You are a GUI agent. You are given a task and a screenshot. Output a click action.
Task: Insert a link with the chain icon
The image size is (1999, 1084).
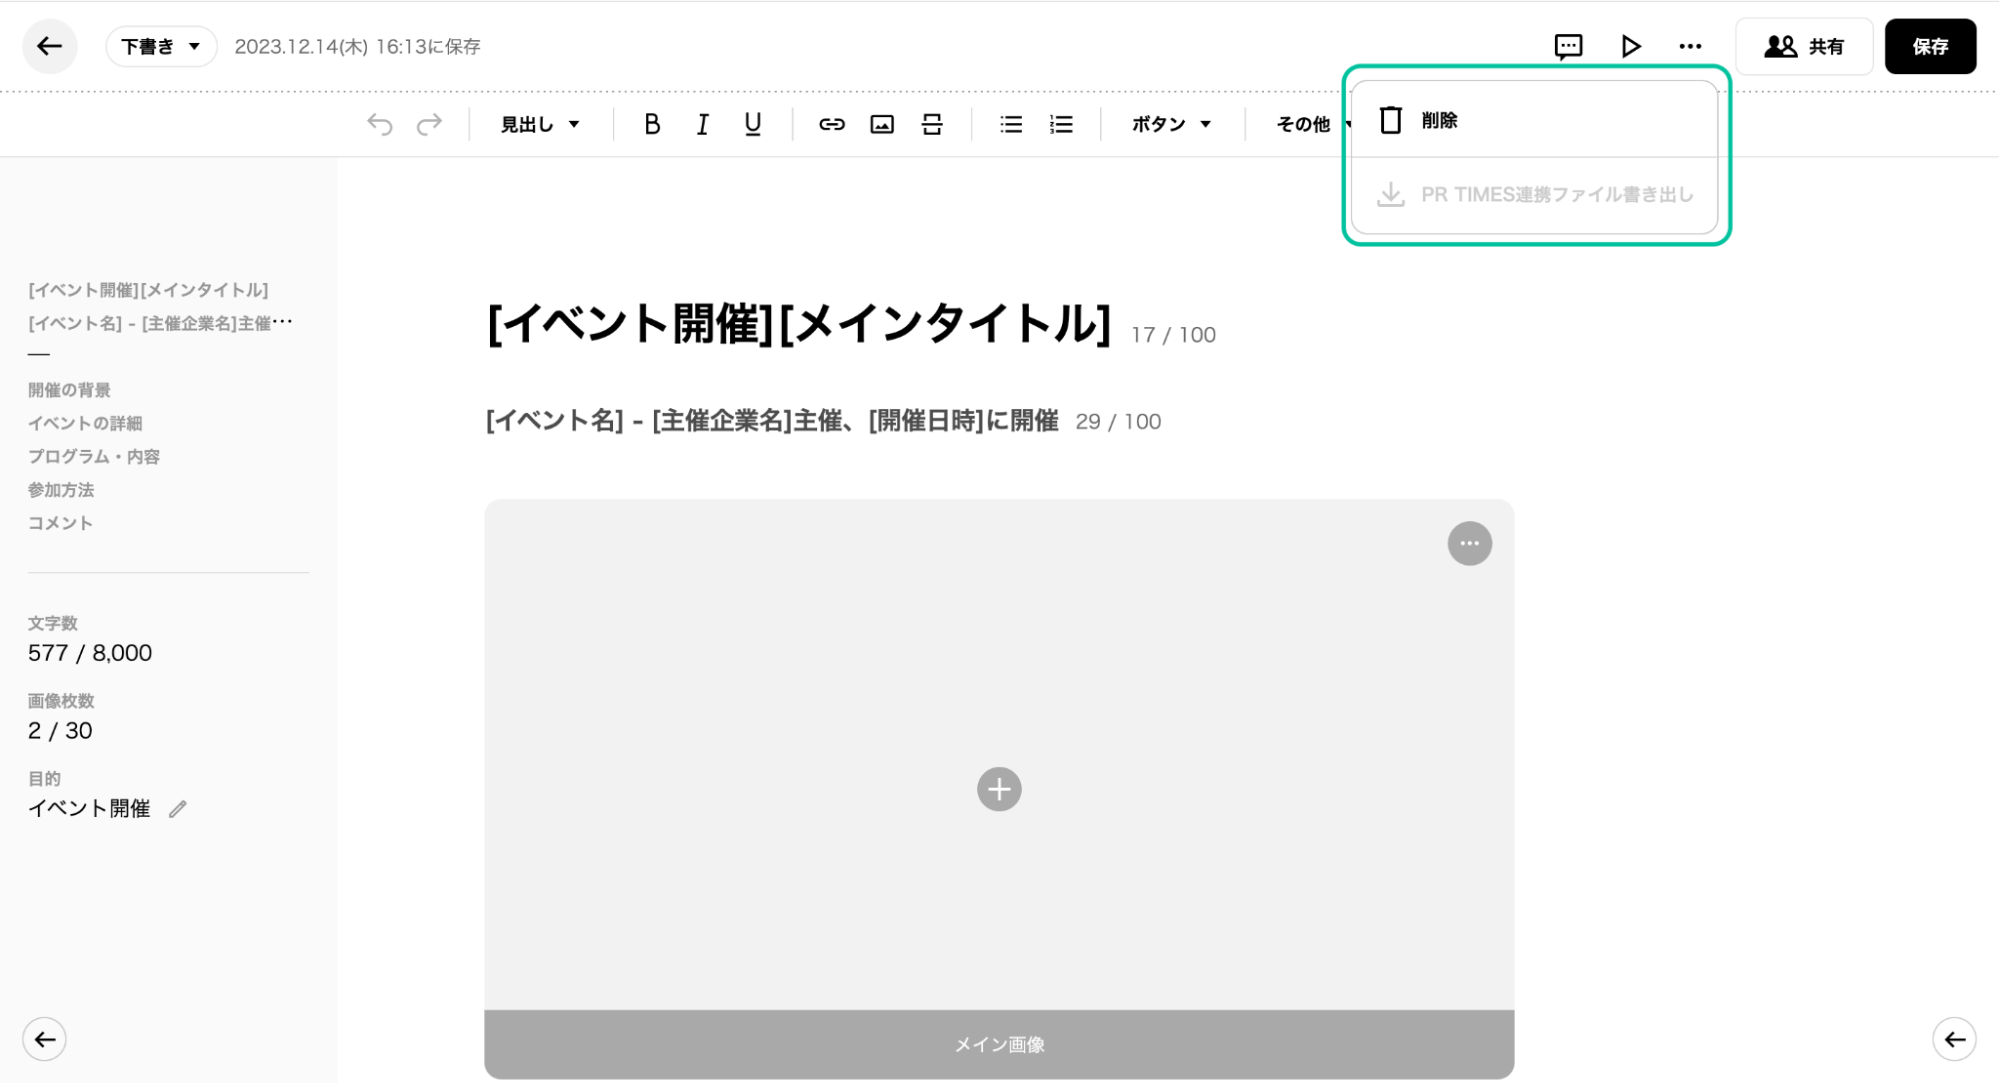831,124
